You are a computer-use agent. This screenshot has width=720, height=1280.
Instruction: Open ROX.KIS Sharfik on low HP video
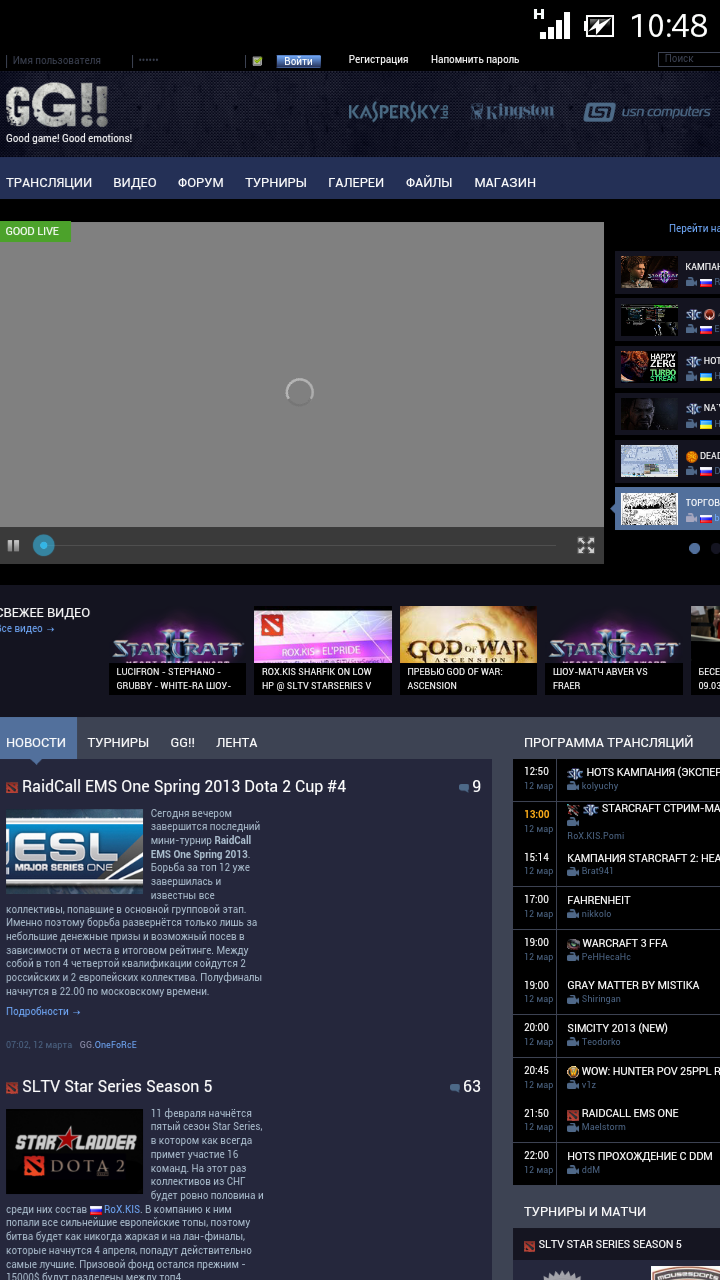pyautogui.click(x=323, y=650)
